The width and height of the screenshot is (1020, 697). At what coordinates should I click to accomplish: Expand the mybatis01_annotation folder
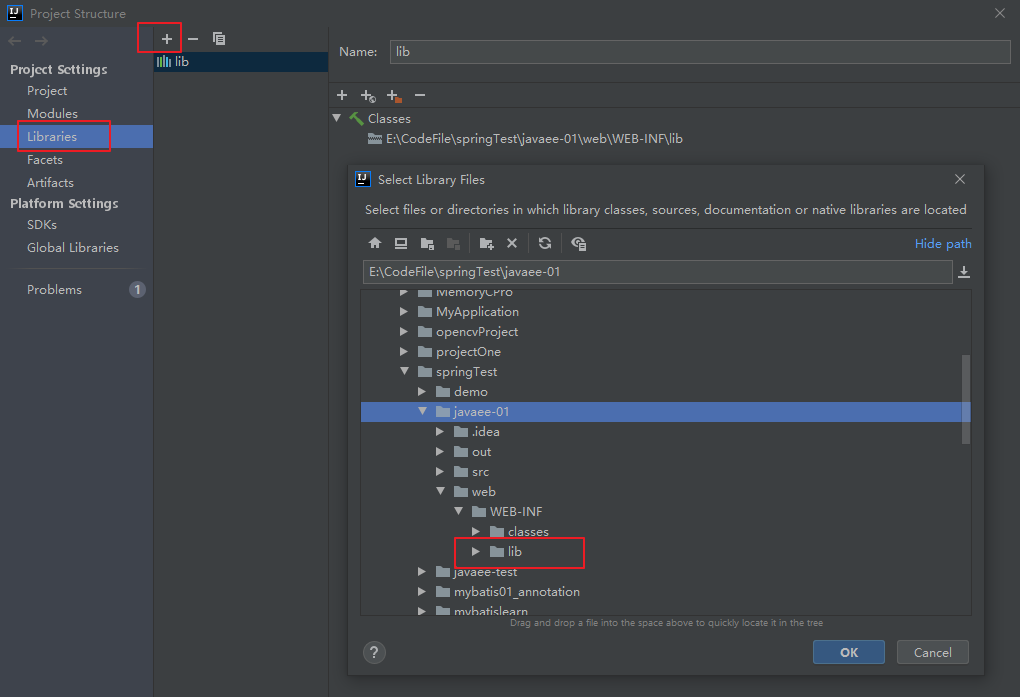coord(422,592)
